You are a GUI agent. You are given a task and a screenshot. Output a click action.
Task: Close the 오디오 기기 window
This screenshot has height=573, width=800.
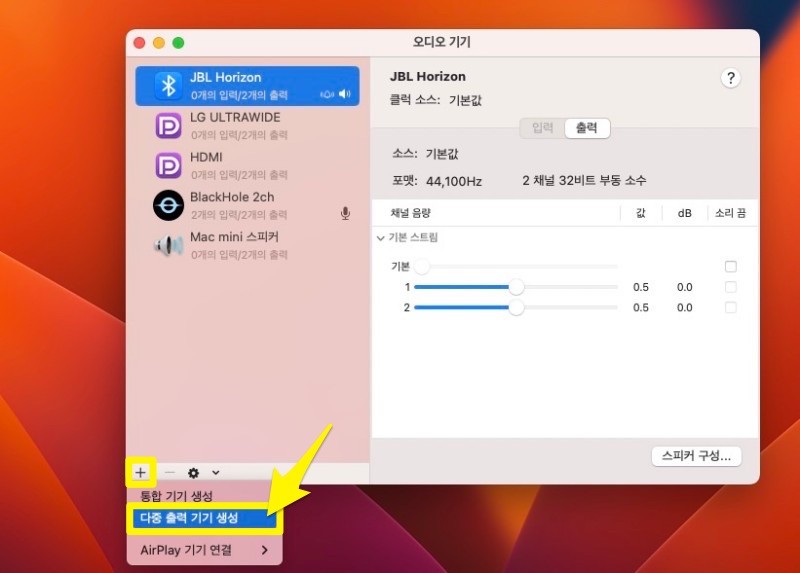[x=139, y=43]
